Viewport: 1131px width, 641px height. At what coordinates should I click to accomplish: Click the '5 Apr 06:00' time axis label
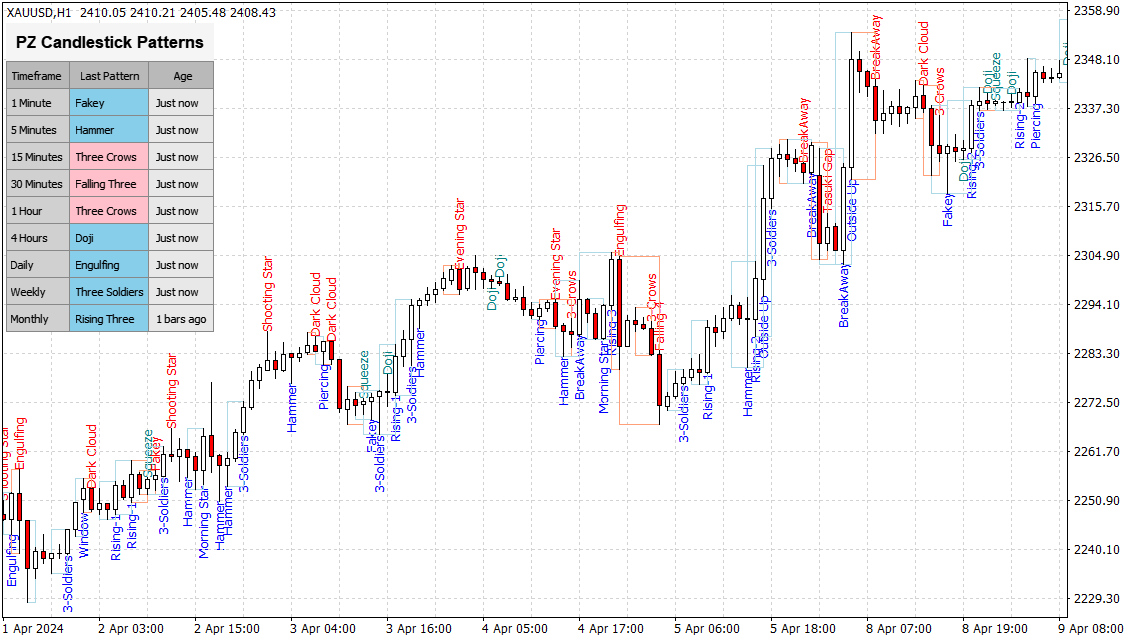(707, 629)
